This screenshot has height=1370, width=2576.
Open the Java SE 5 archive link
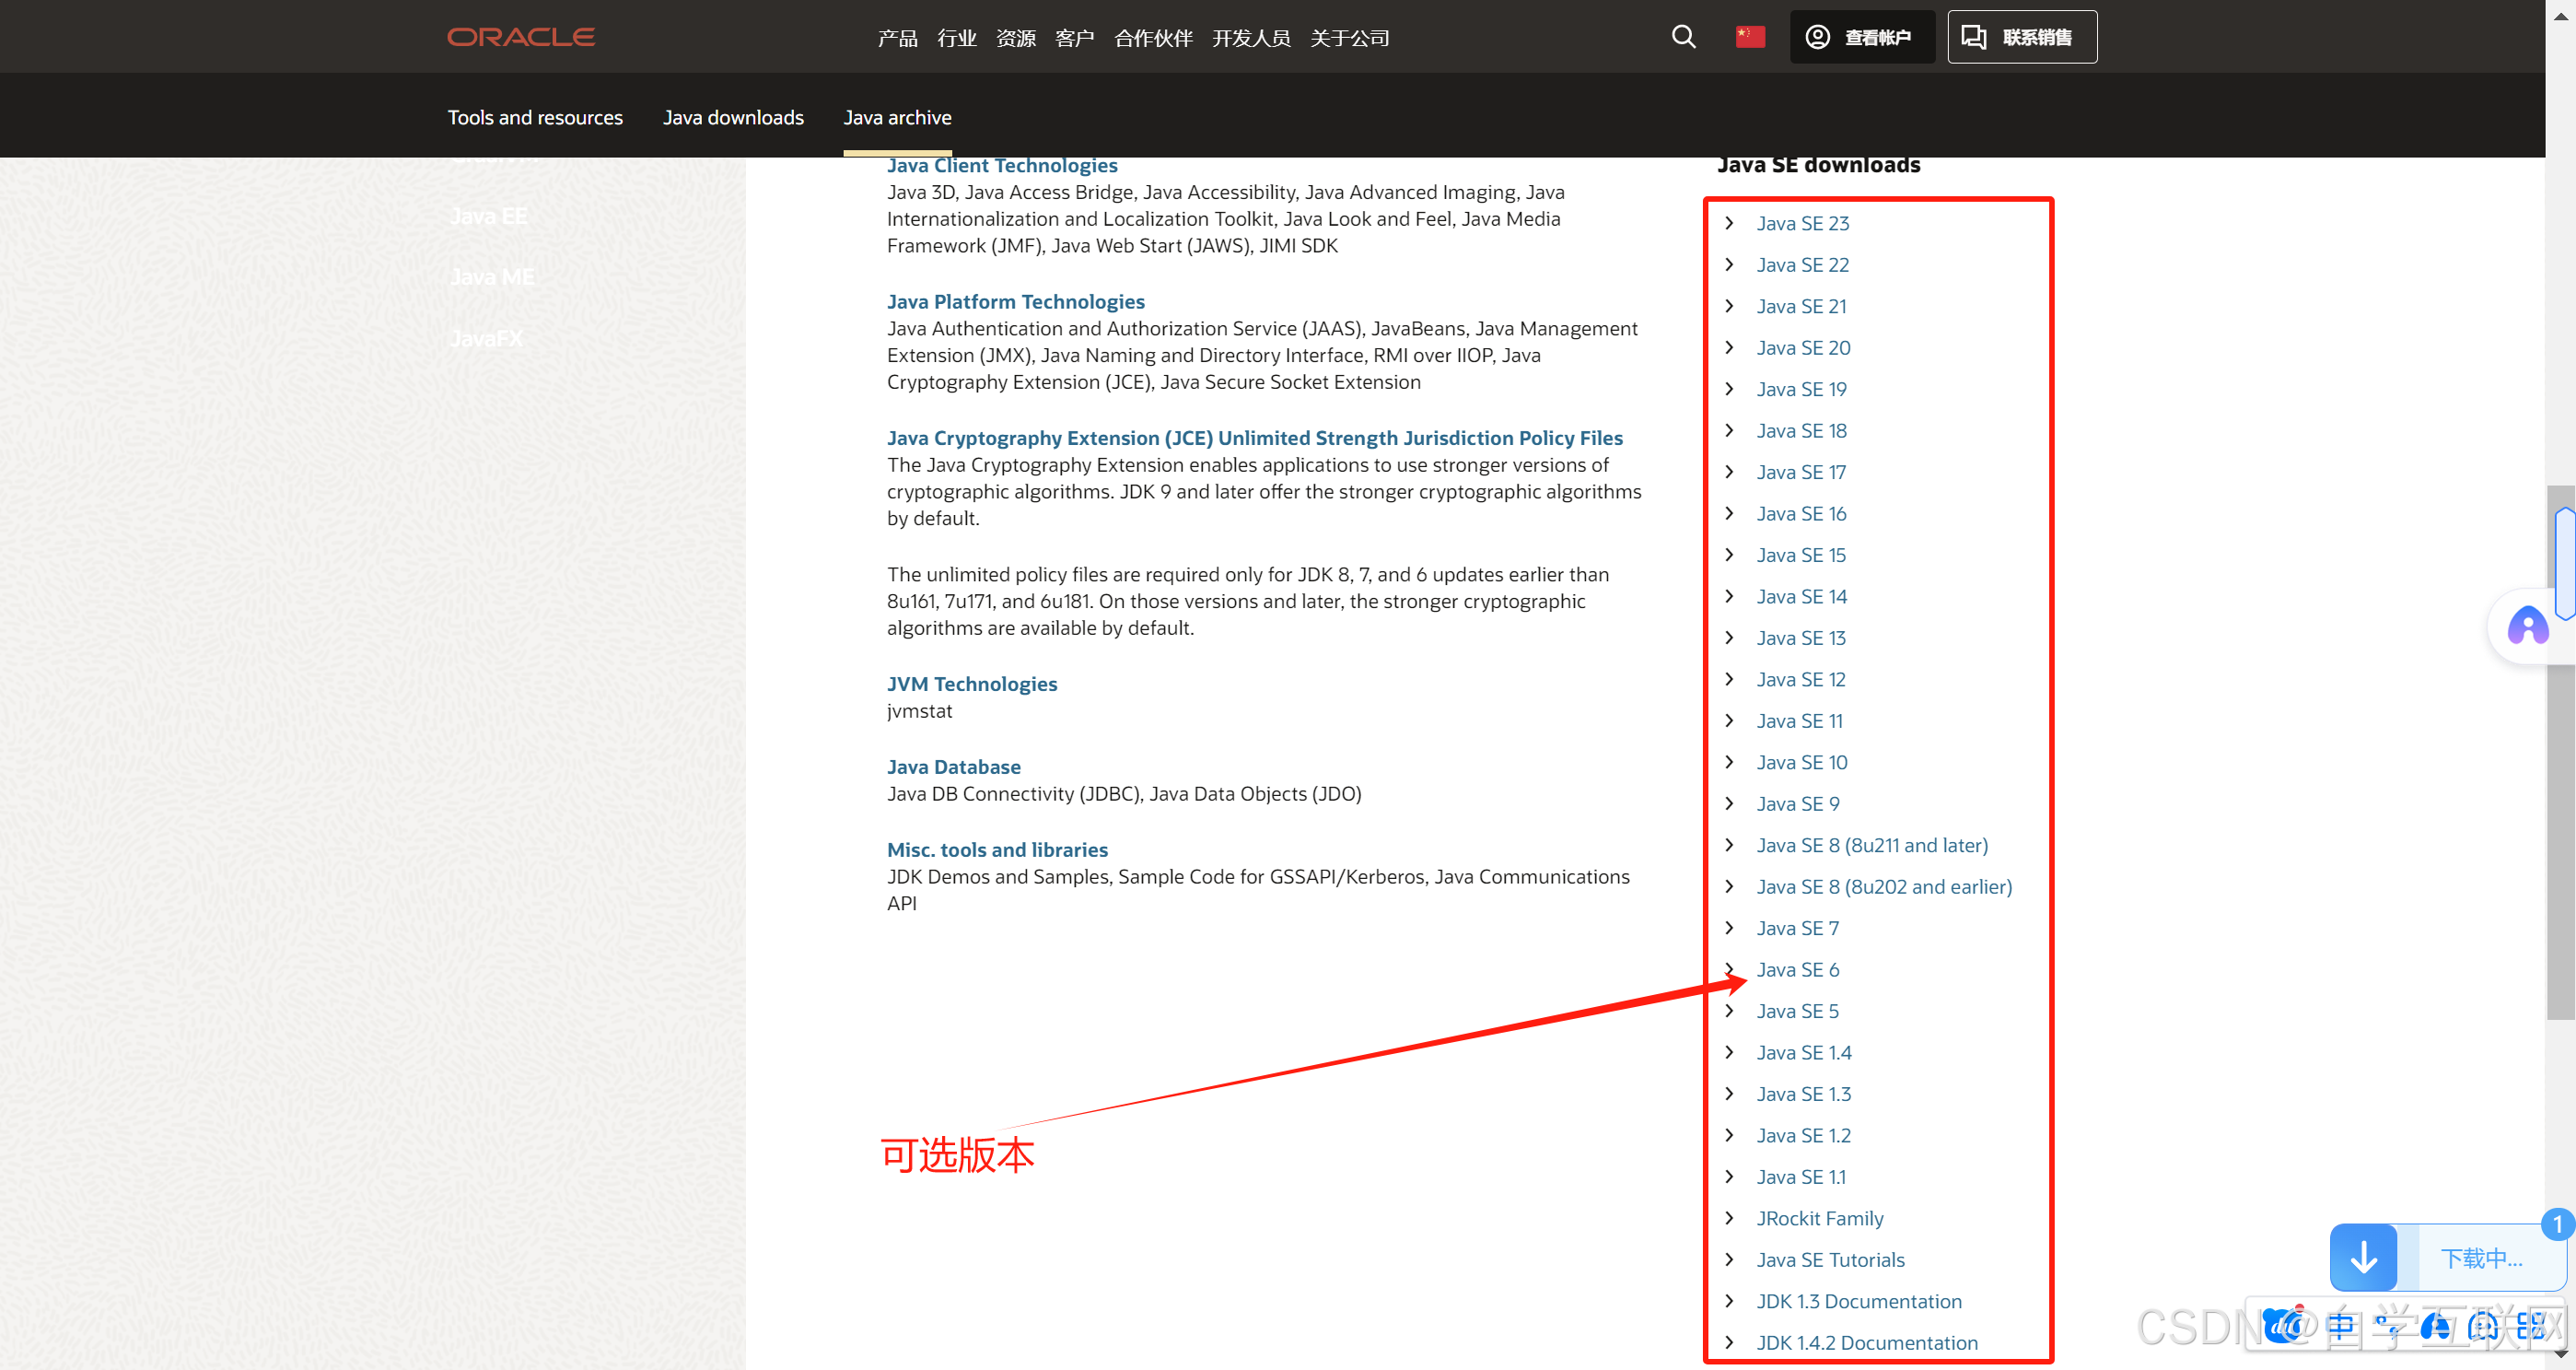[x=1797, y=1011]
